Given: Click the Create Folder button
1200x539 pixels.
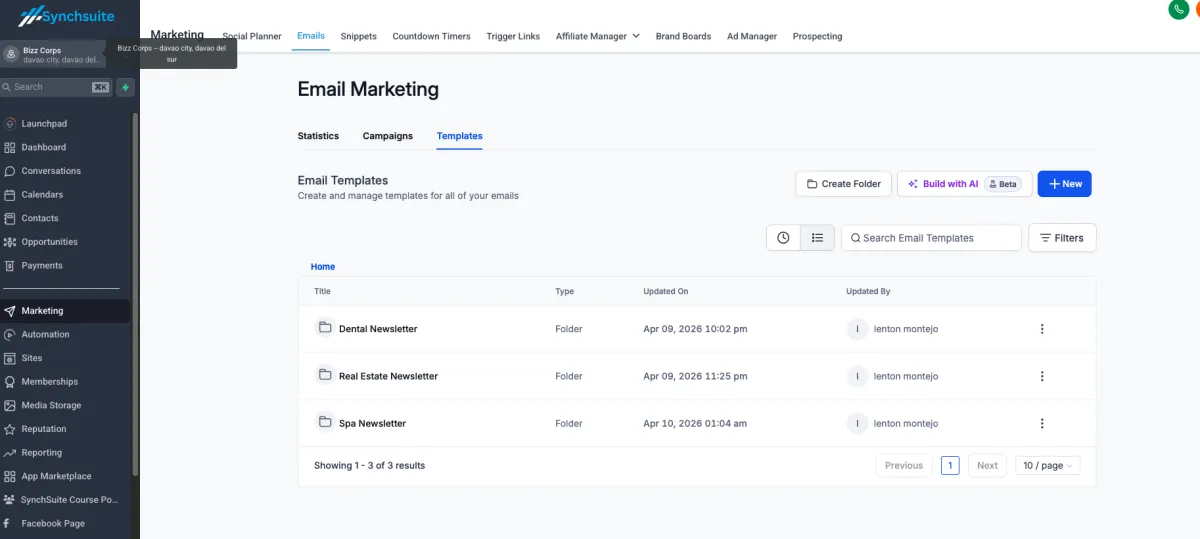Looking at the screenshot, I should 843,184.
